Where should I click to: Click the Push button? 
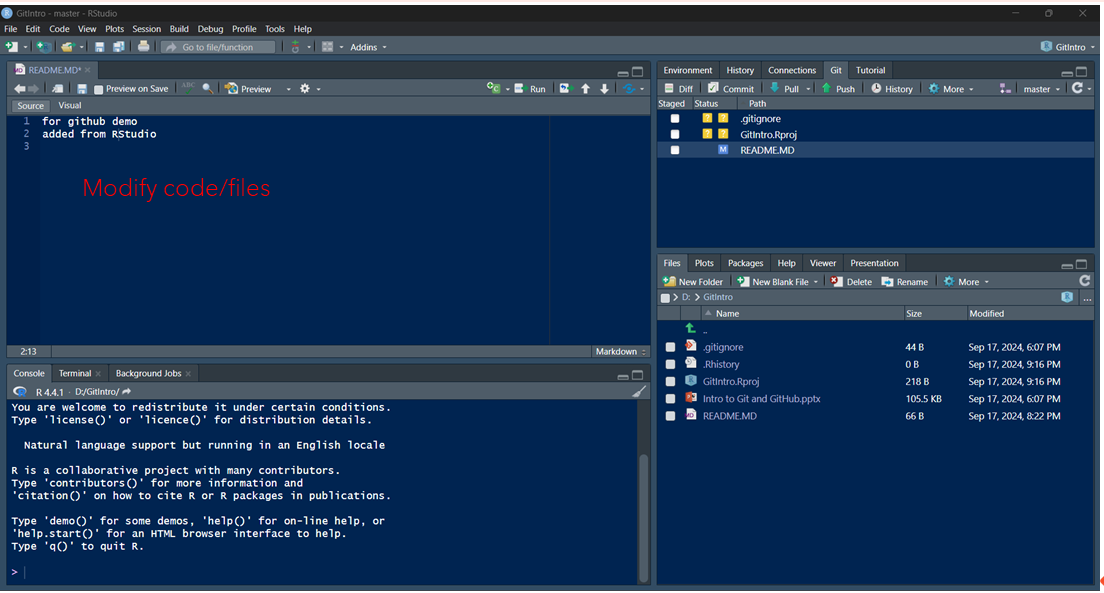click(838, 89)
